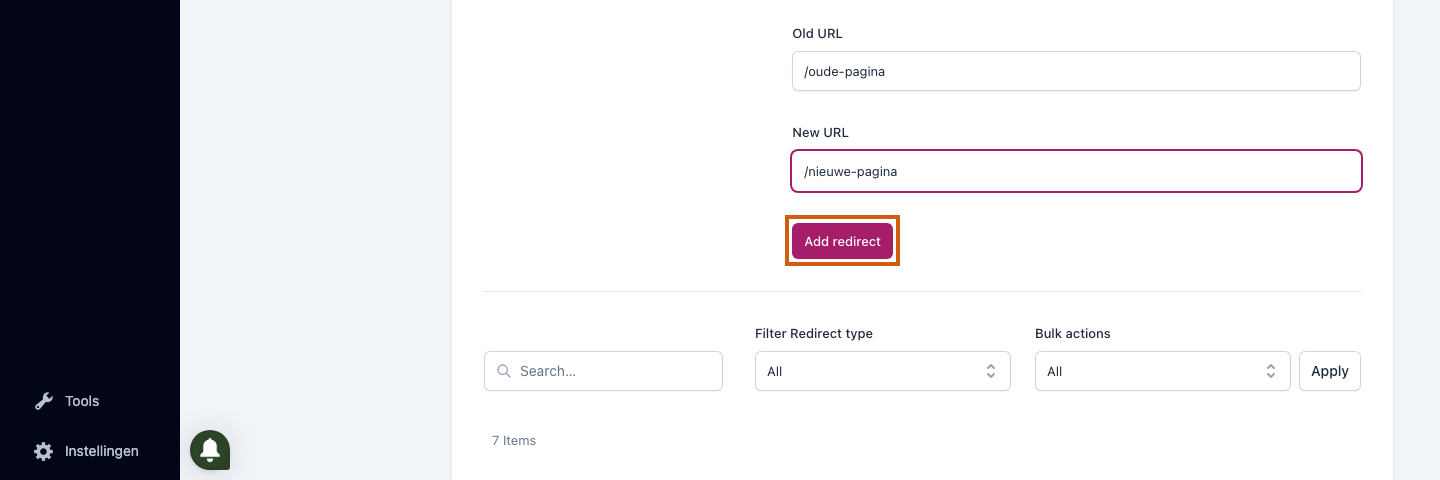
Task: Click the New URL field label
Action: pos(820,133)
